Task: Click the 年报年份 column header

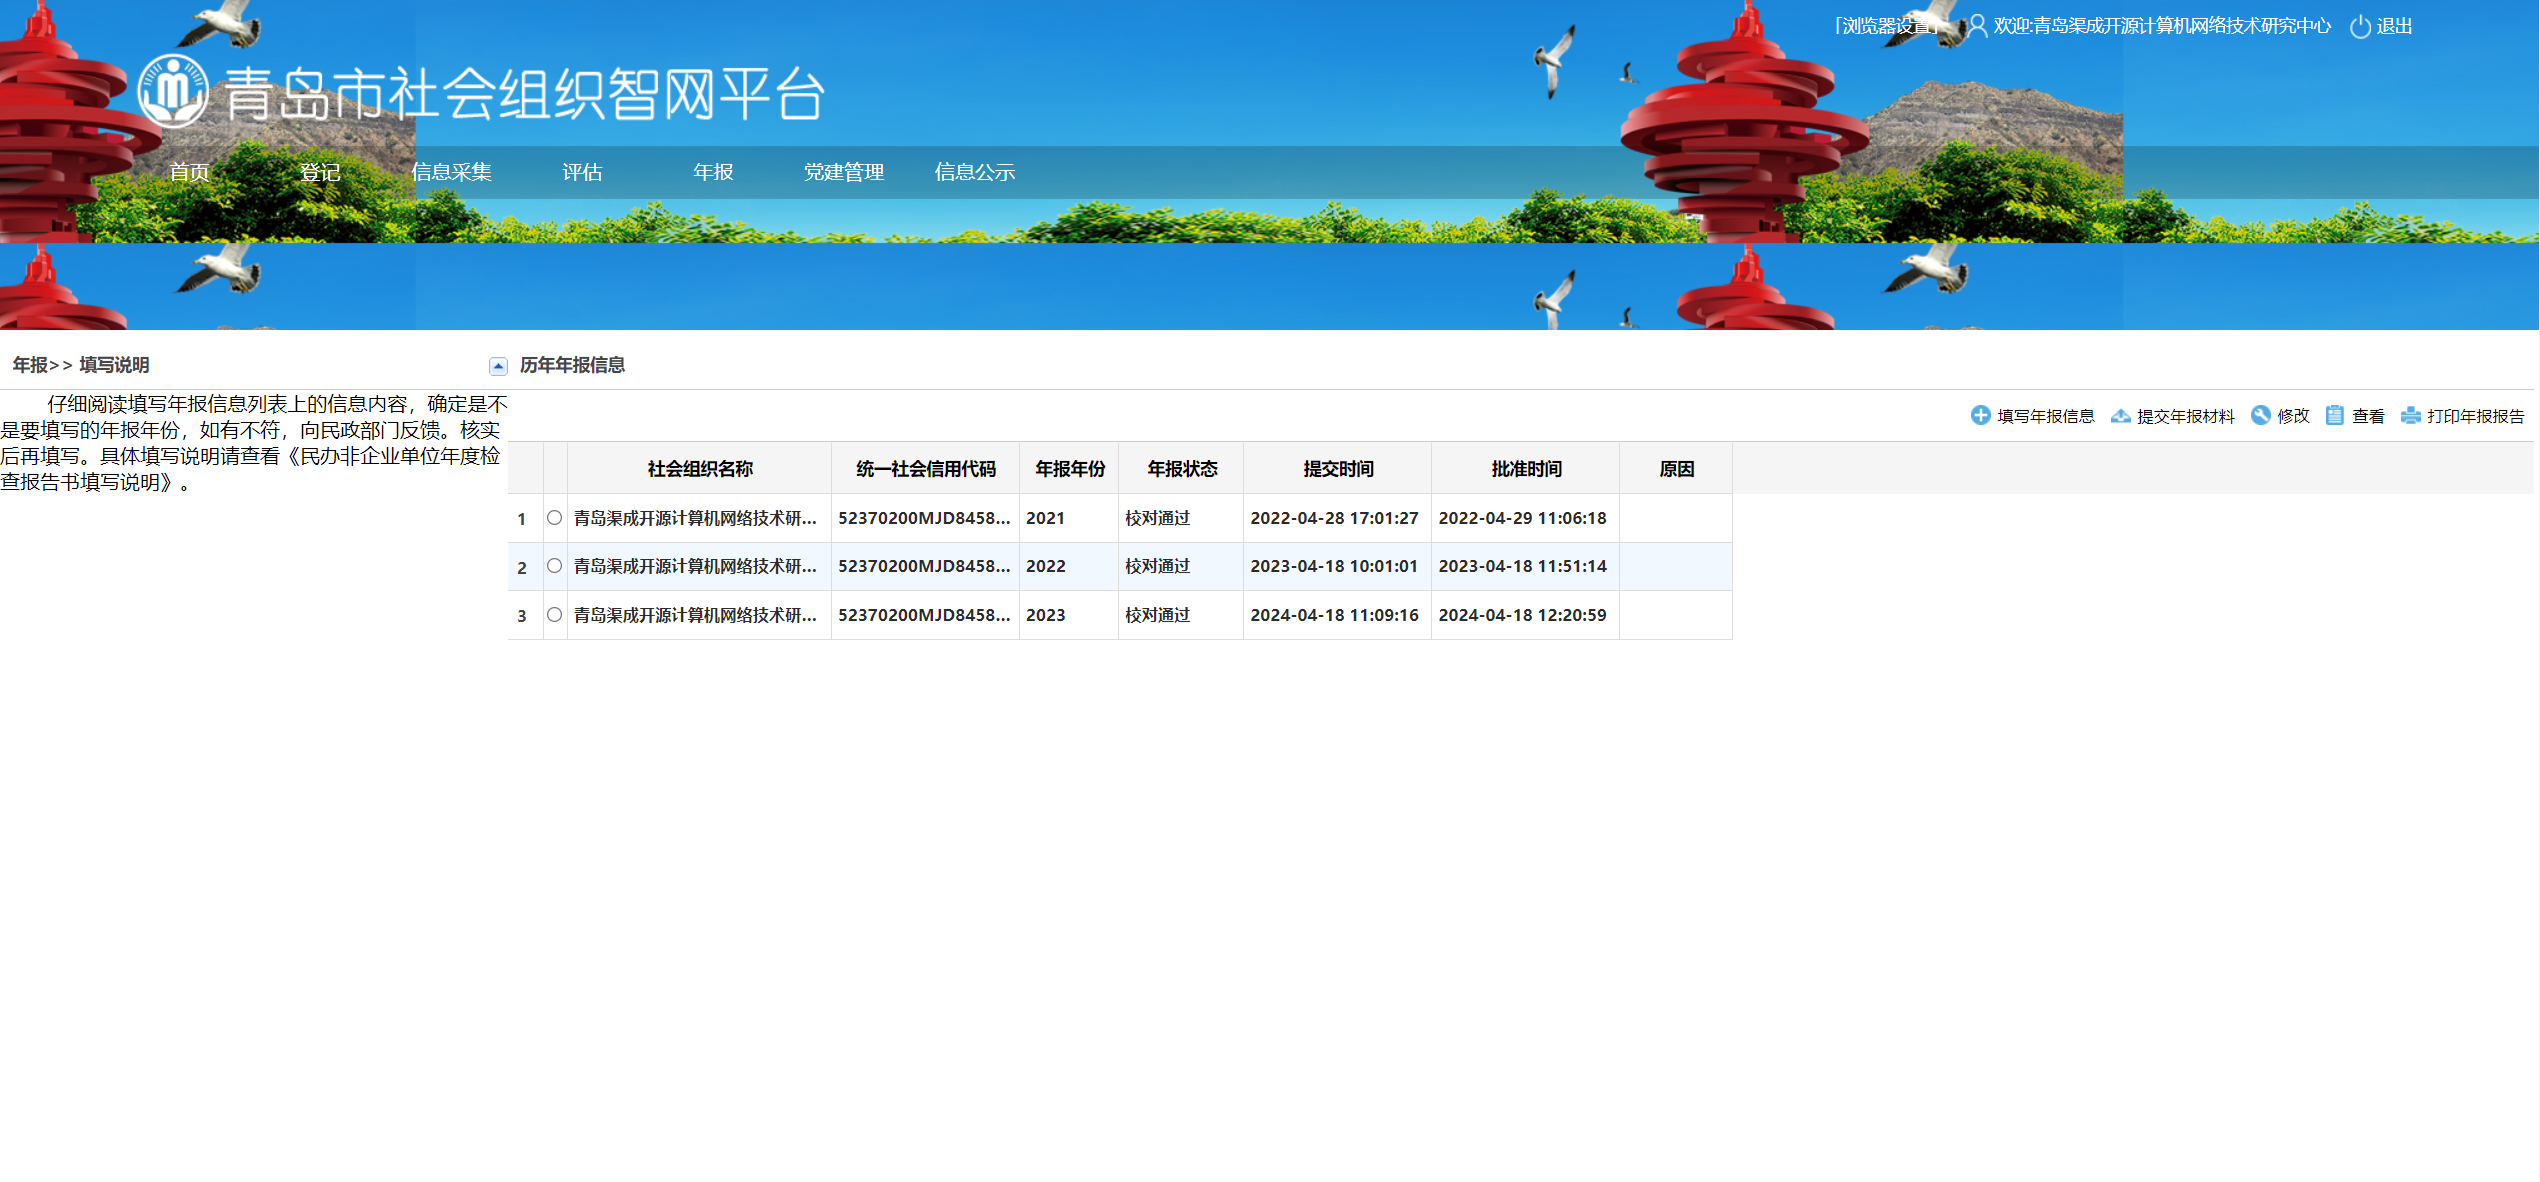Action: point(1069,469)
